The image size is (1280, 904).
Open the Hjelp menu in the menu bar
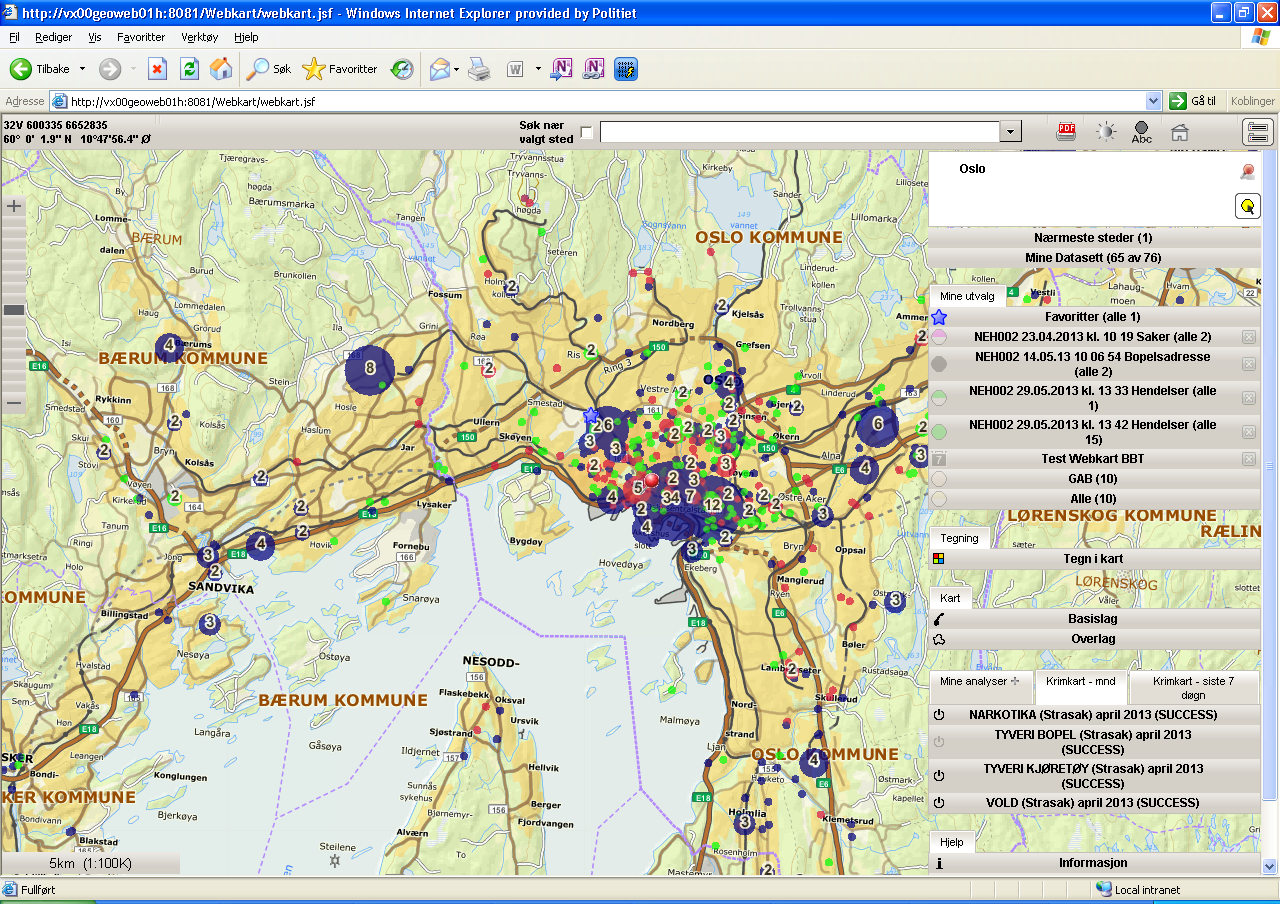(x=246, y=37)
